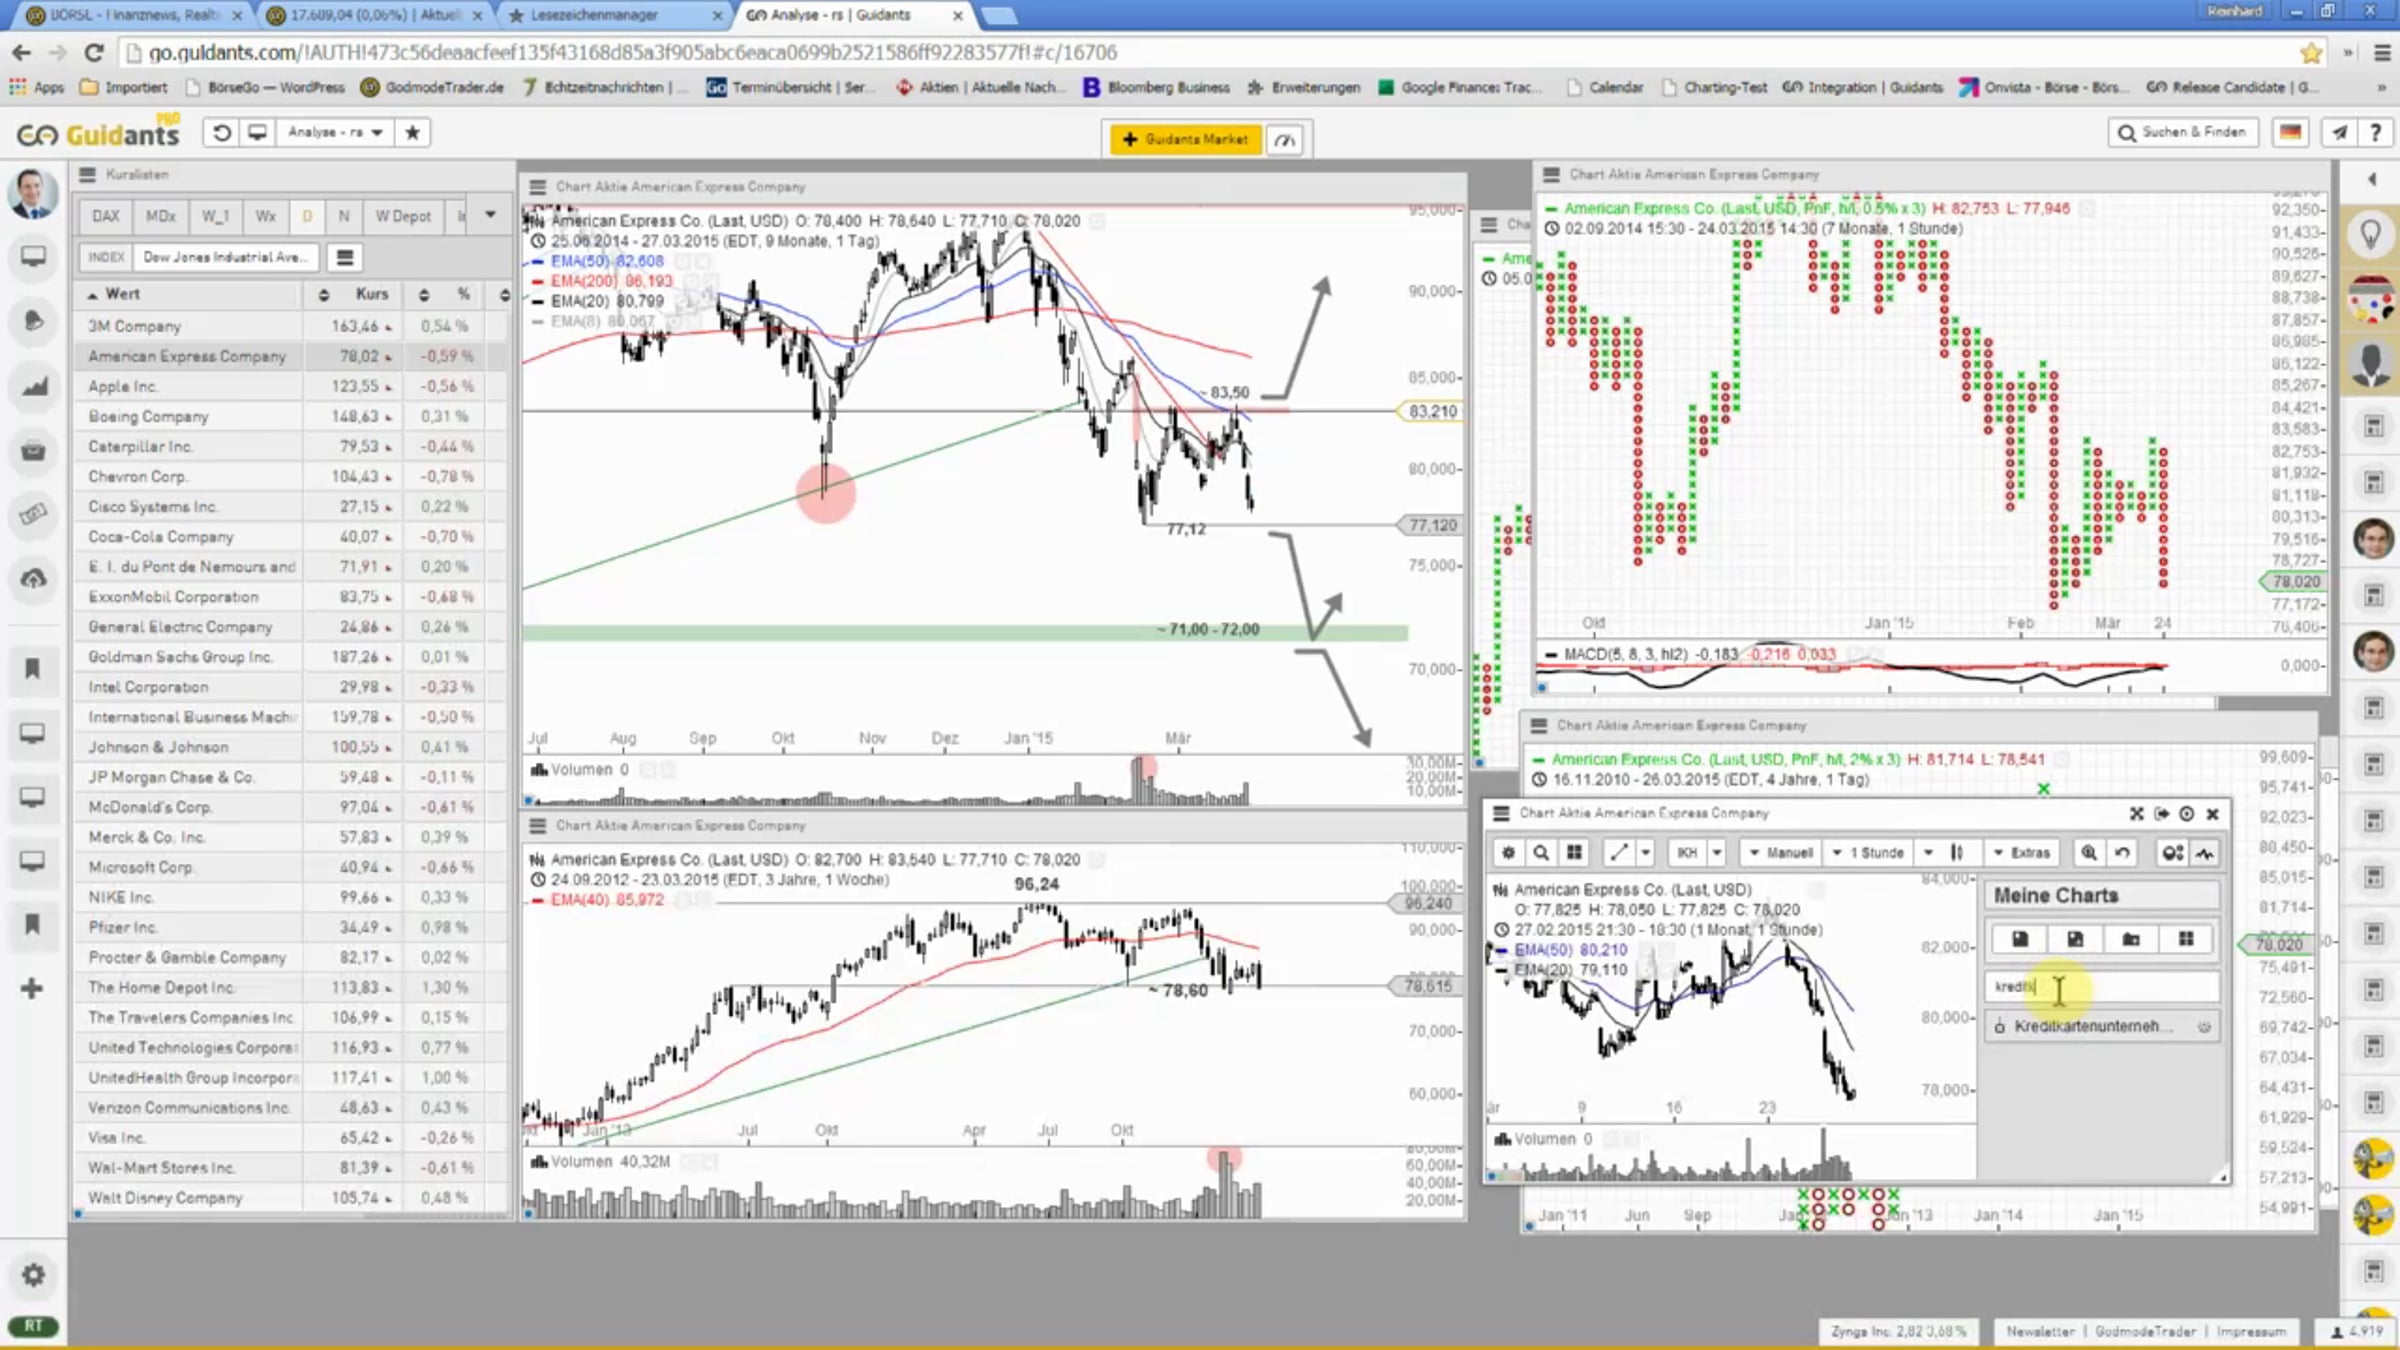
Task: Click the first save icon in Meine Charts
Action: pos(2020,939)
